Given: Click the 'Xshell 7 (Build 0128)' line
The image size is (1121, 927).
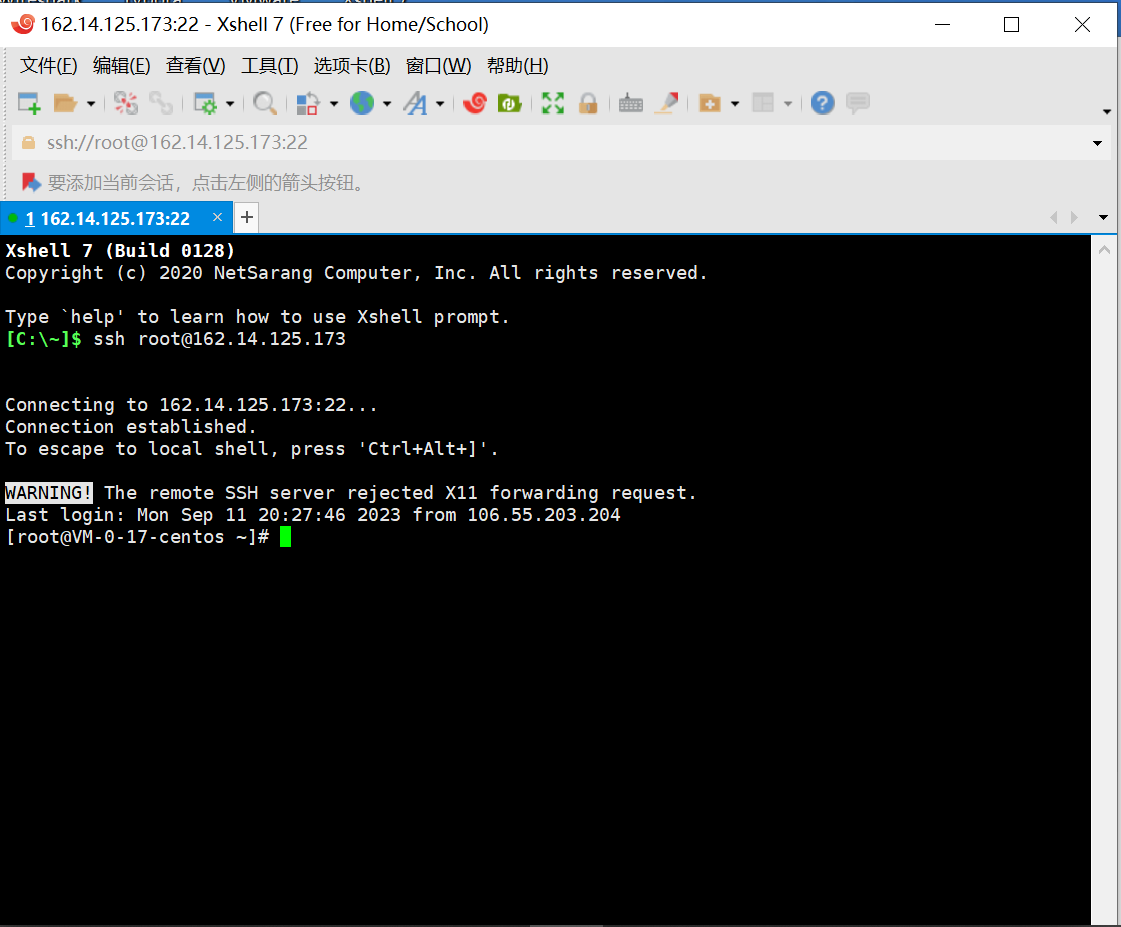Looking at the screenshot, I should [120, 251].
